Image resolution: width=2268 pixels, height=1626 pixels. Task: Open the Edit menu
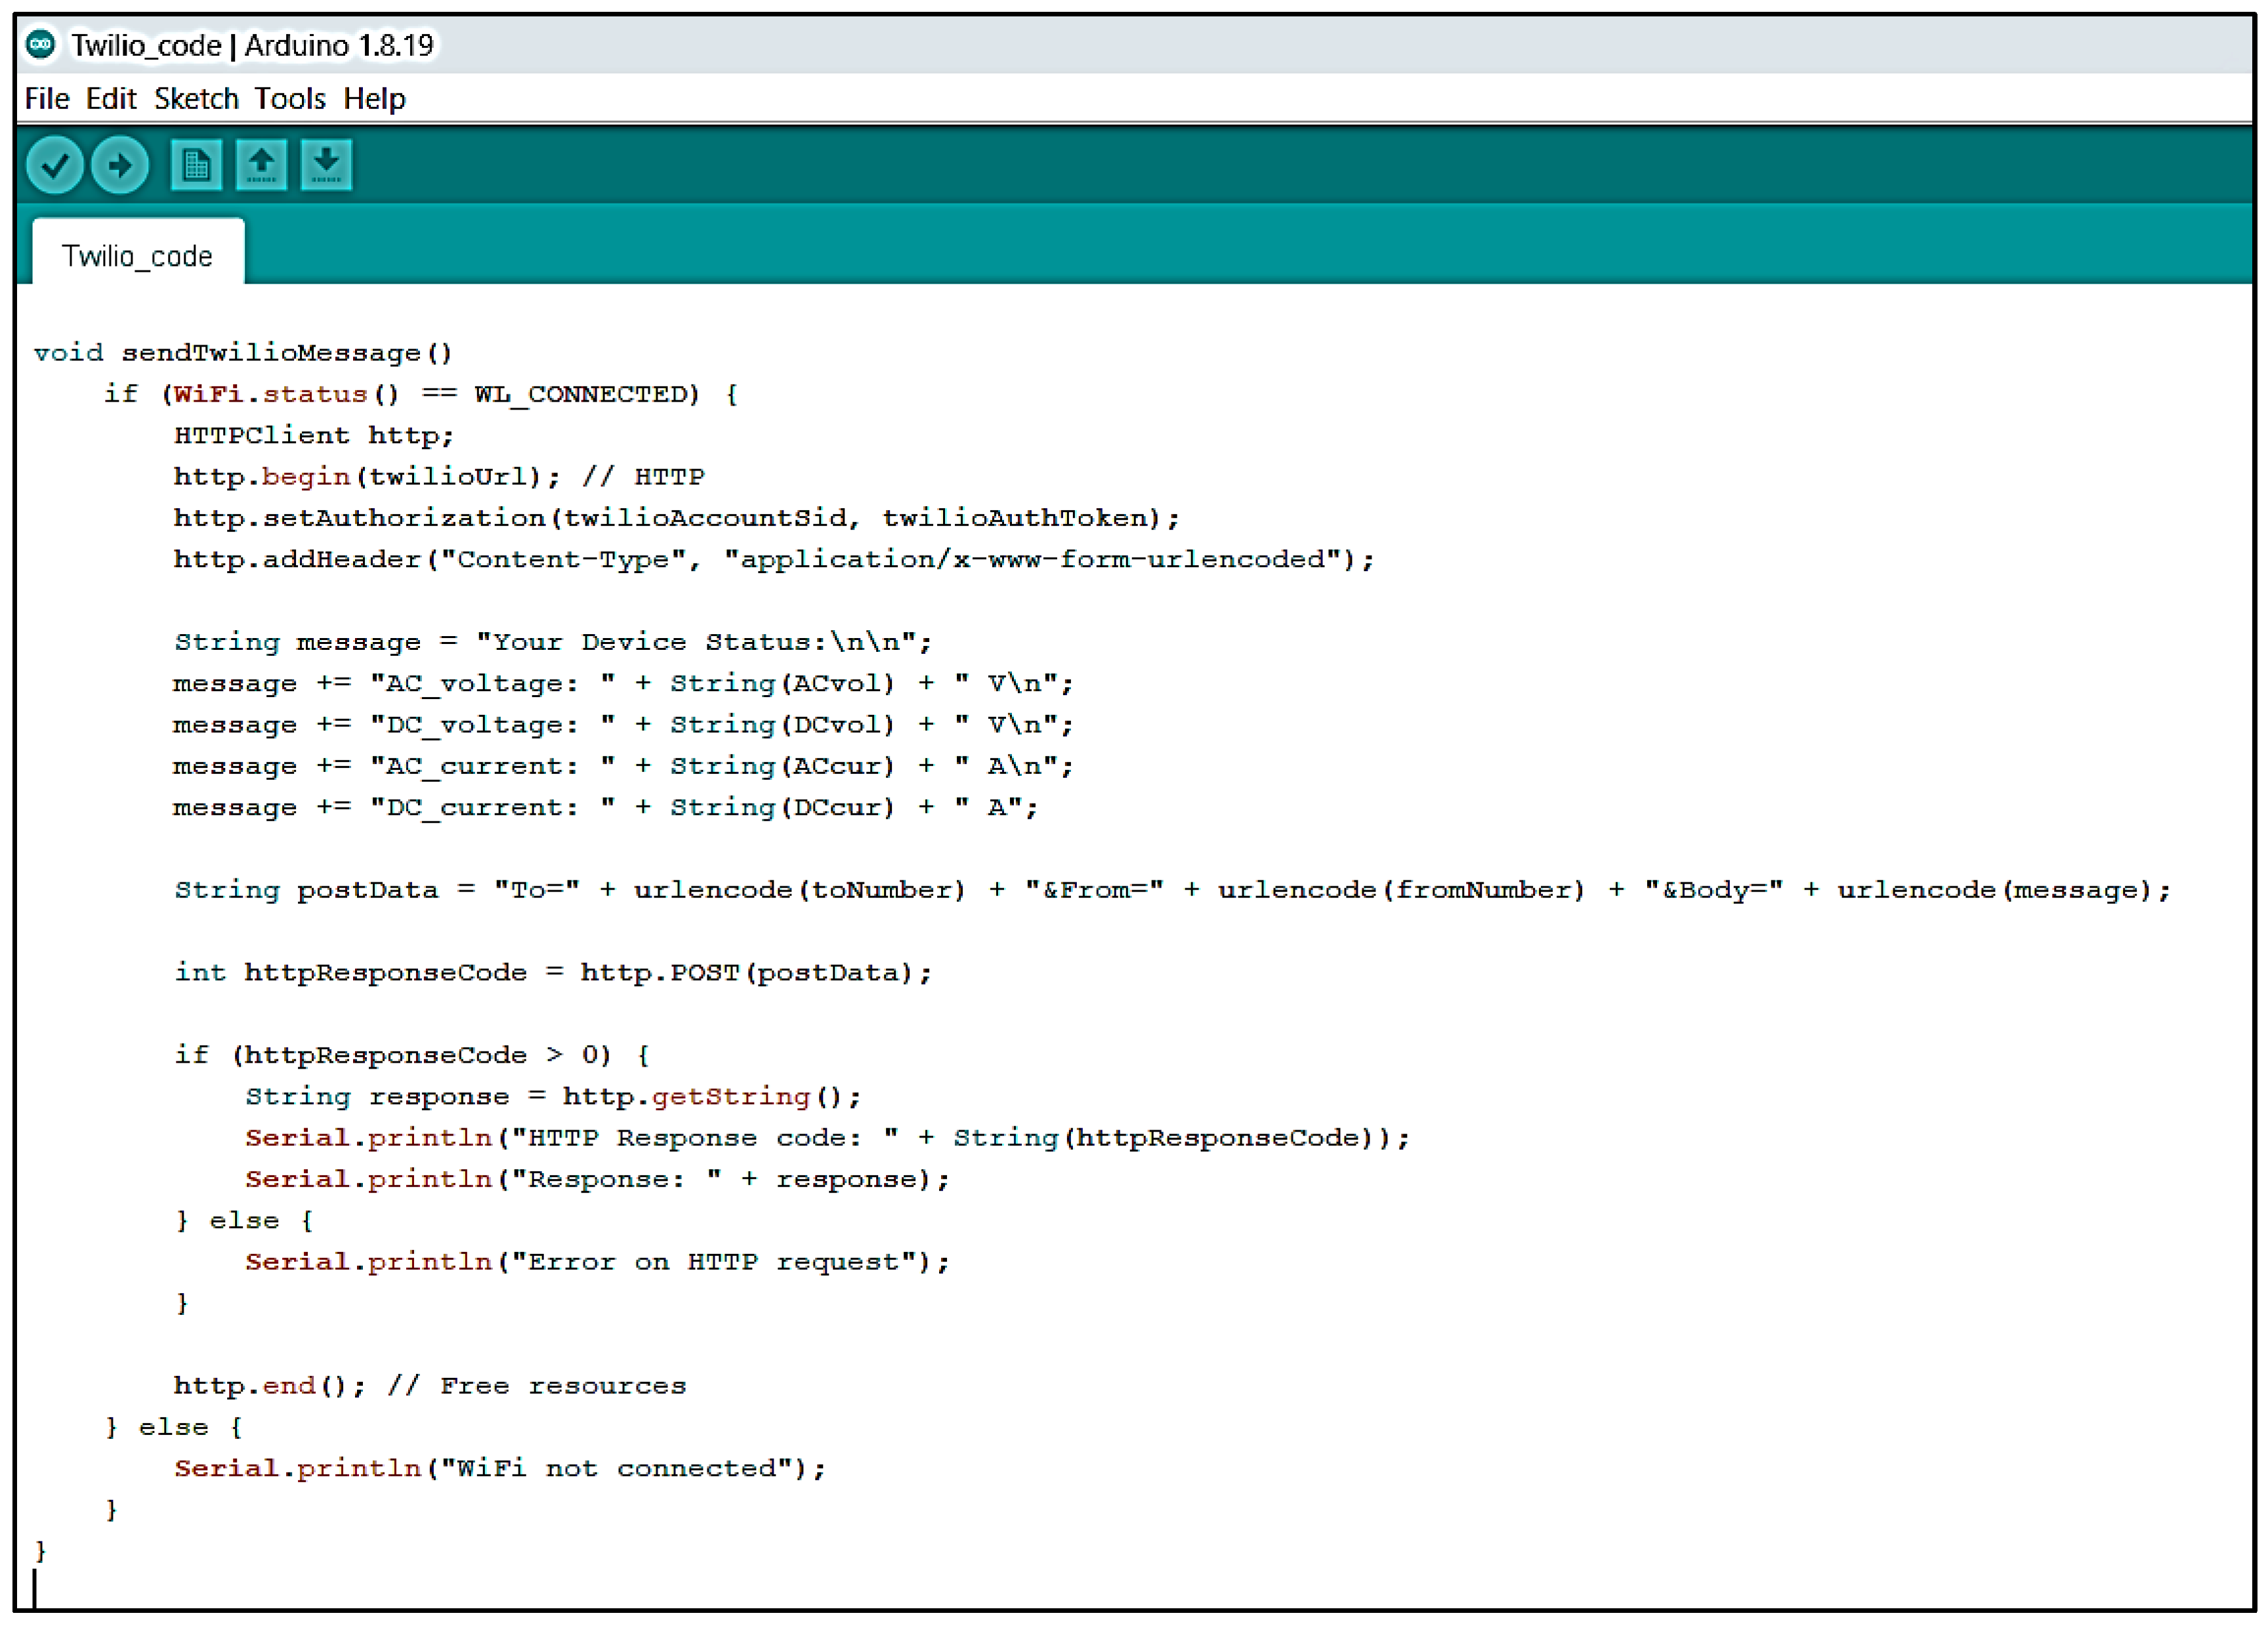(x=110, y=99)
